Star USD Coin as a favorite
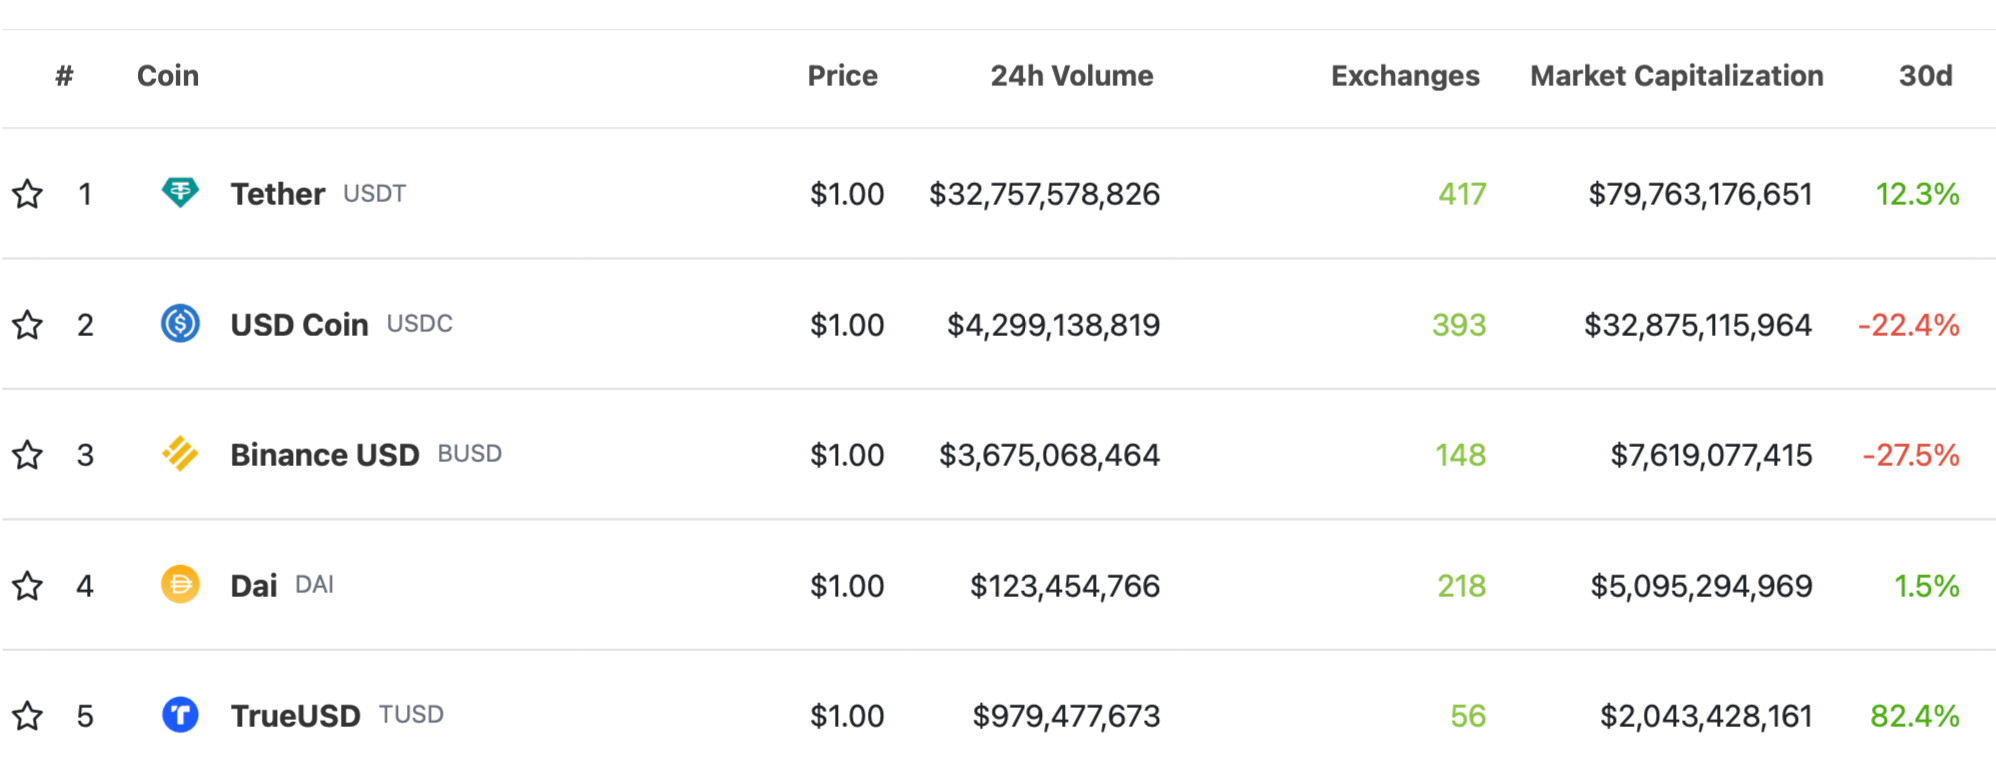1996x770 pixels. [x=28, y=325]
